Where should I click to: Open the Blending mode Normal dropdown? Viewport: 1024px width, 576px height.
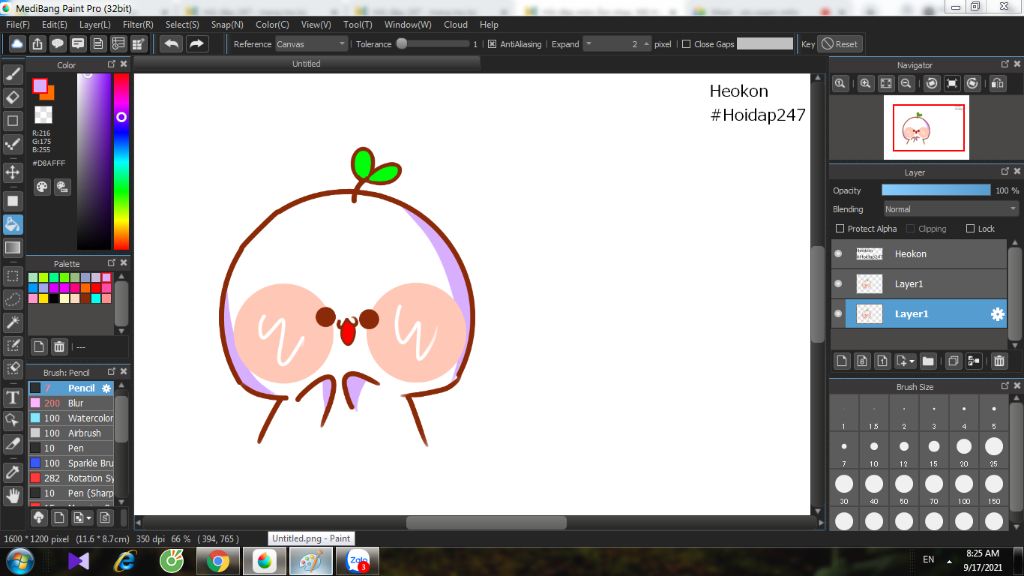(951, 209)
